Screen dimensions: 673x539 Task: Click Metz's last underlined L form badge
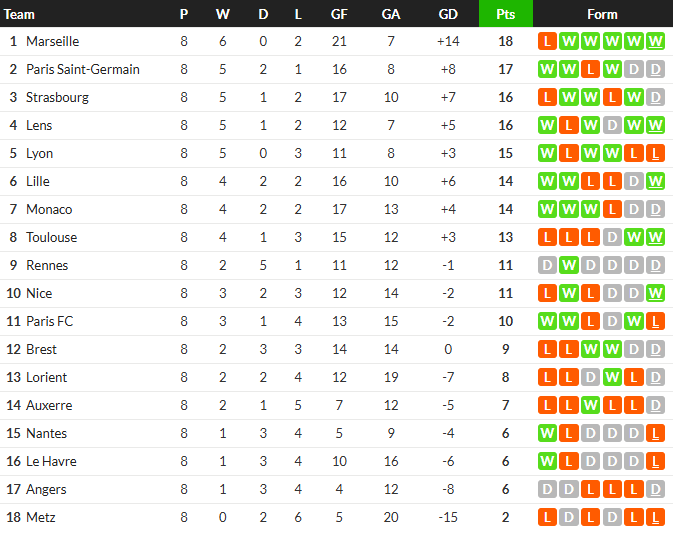pos(655,517)
